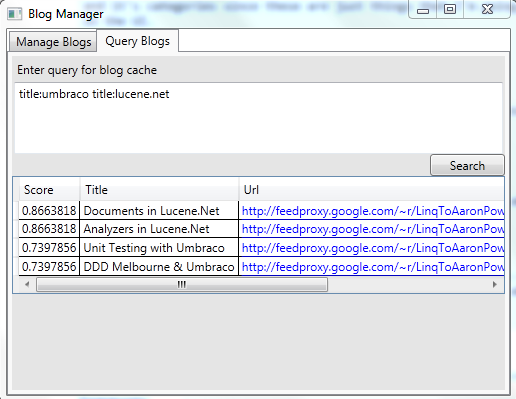516x399 pixels.
Task: Select the 0.8663818 score in first row
Action: coord(49,211)
